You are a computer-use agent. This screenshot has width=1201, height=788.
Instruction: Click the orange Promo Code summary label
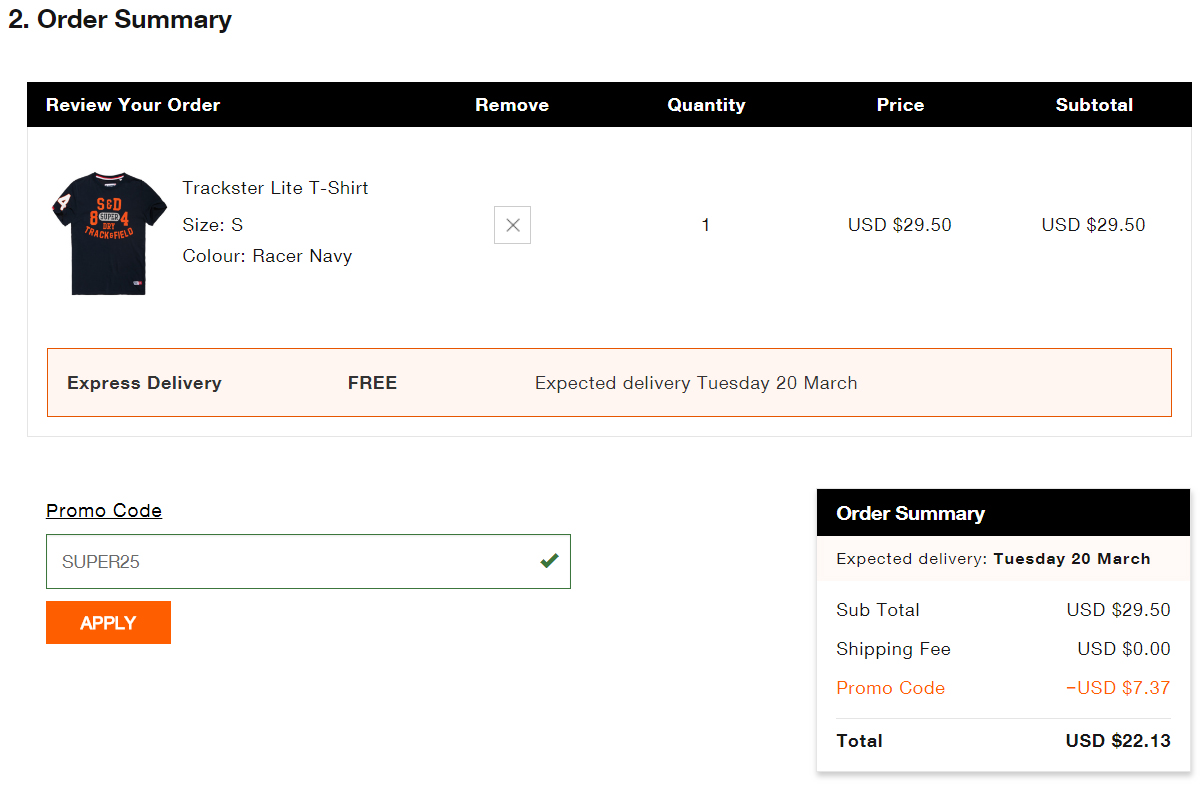(890, 688)
